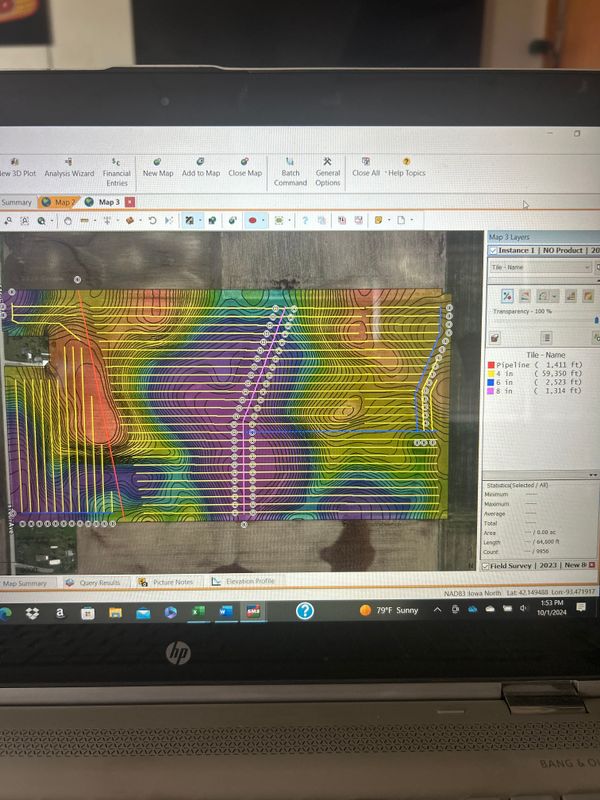Open the notification center icon
This screenshot has width=600, height=800.
pos(581,607)
